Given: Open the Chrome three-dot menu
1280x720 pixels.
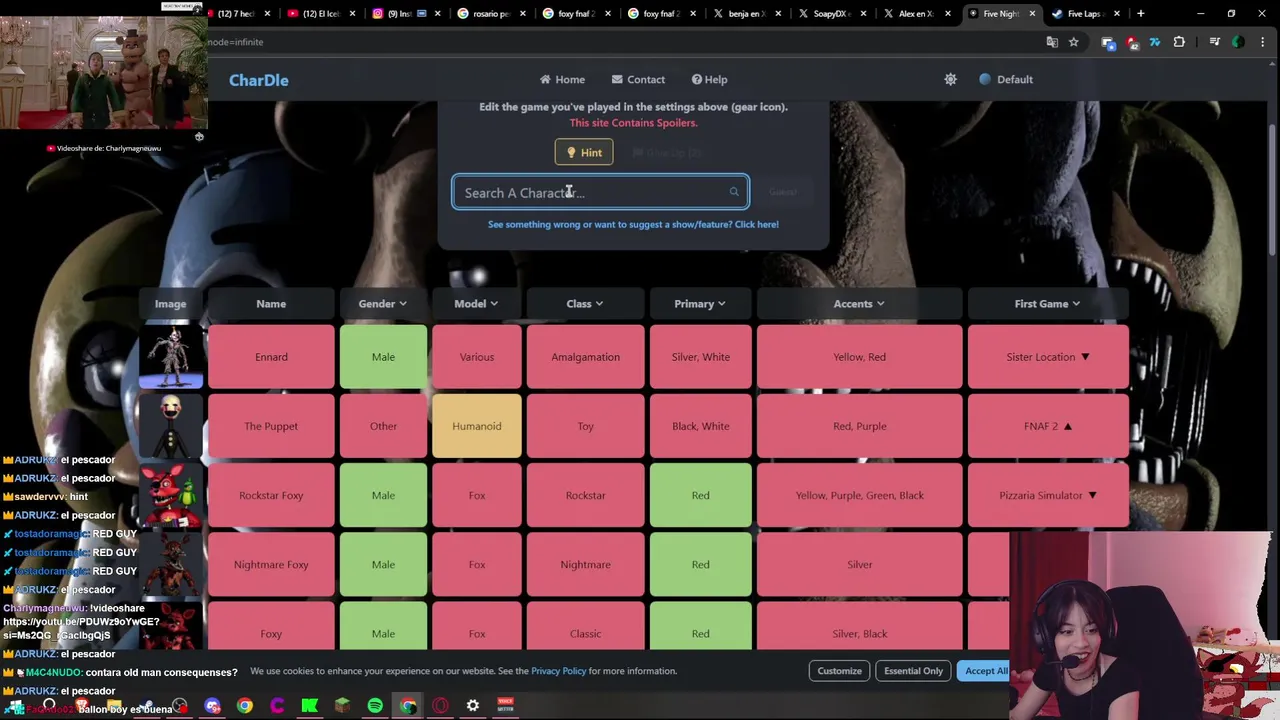Looking at the screenshot, I should (x=1261, y=42).
